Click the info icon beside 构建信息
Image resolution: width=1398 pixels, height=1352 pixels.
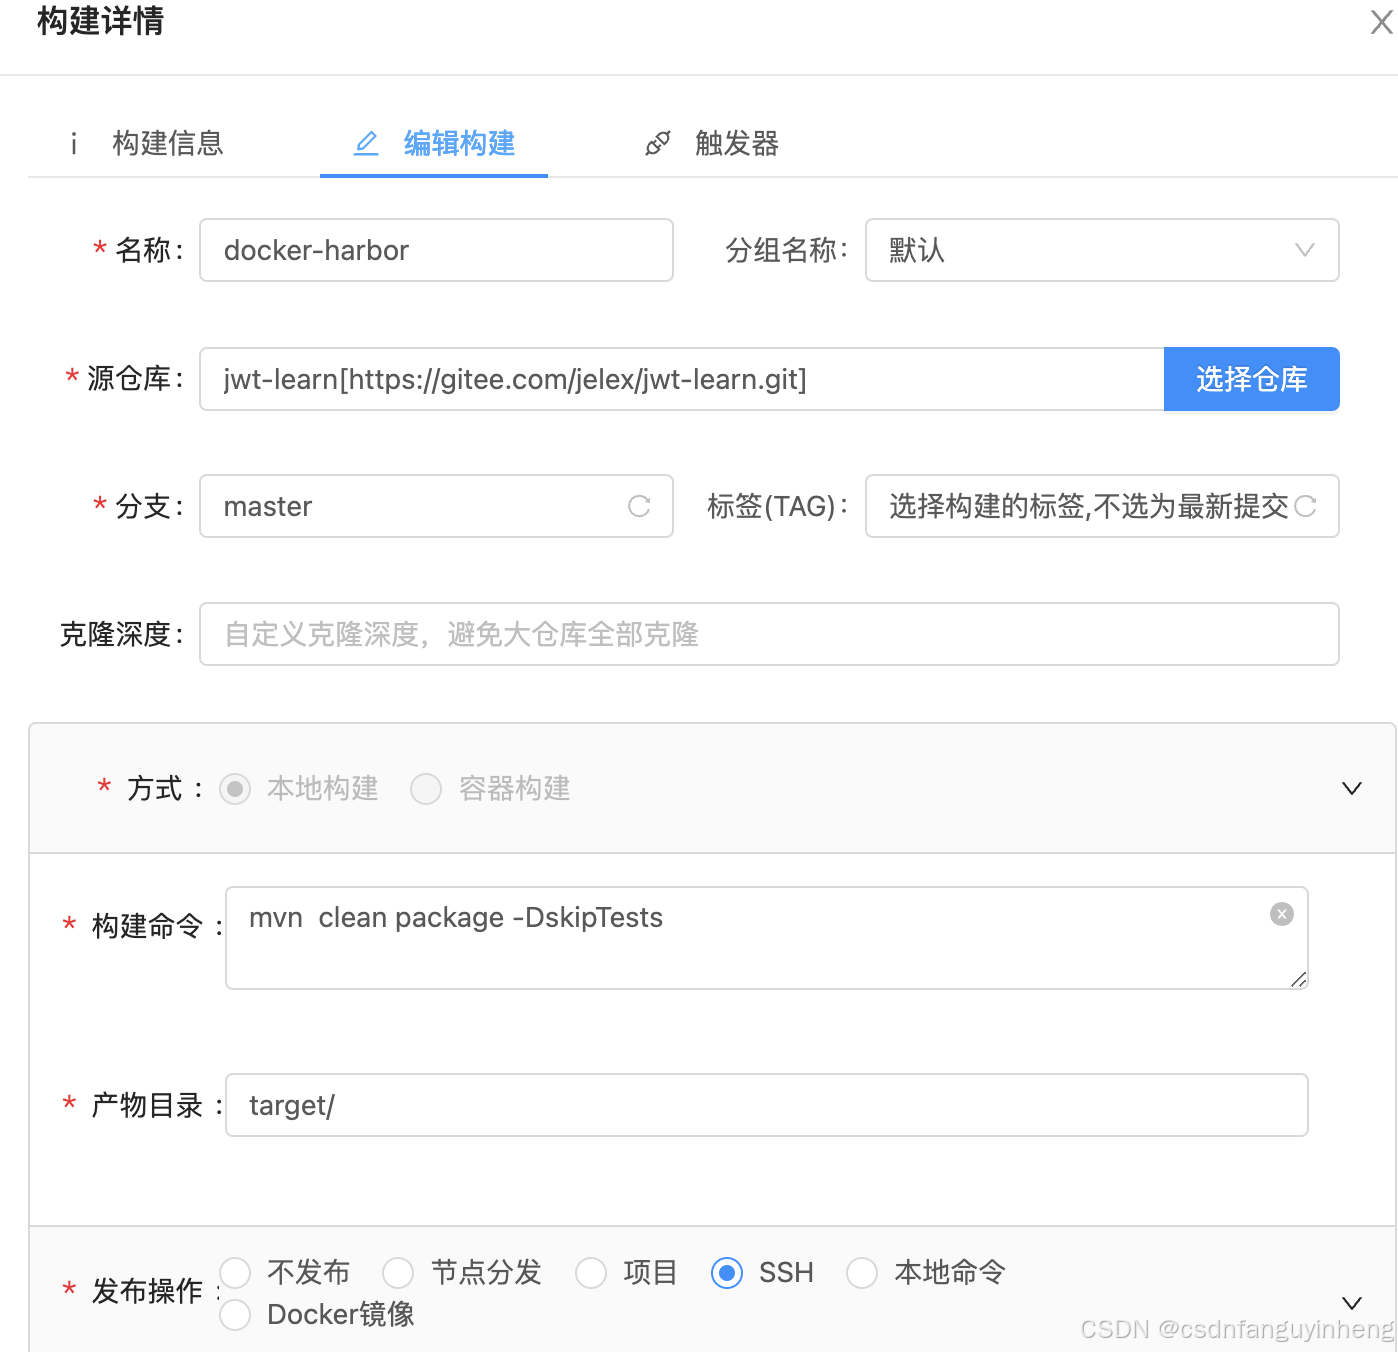pos(74,144)
